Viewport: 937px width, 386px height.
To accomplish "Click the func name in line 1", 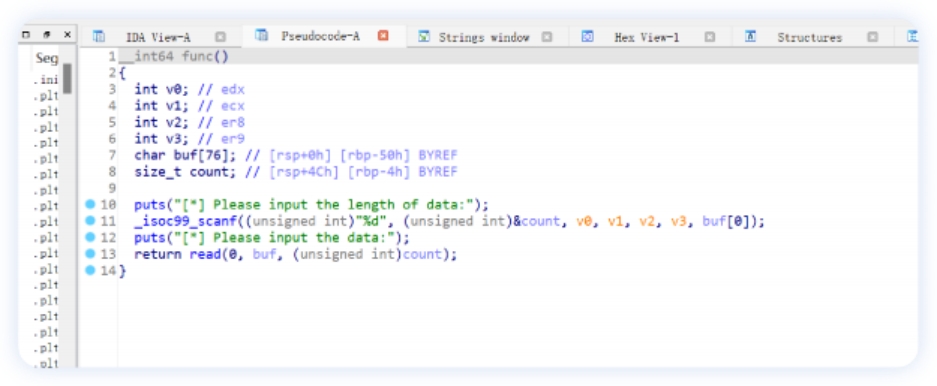I will coord(198,57).
